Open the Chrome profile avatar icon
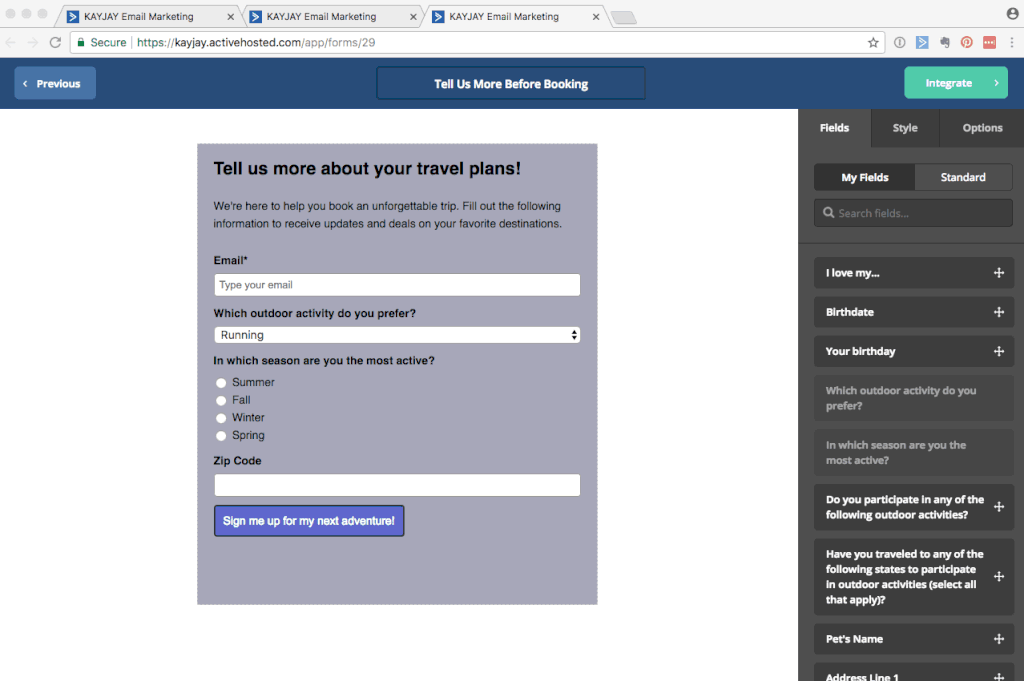 [1012, 14]
